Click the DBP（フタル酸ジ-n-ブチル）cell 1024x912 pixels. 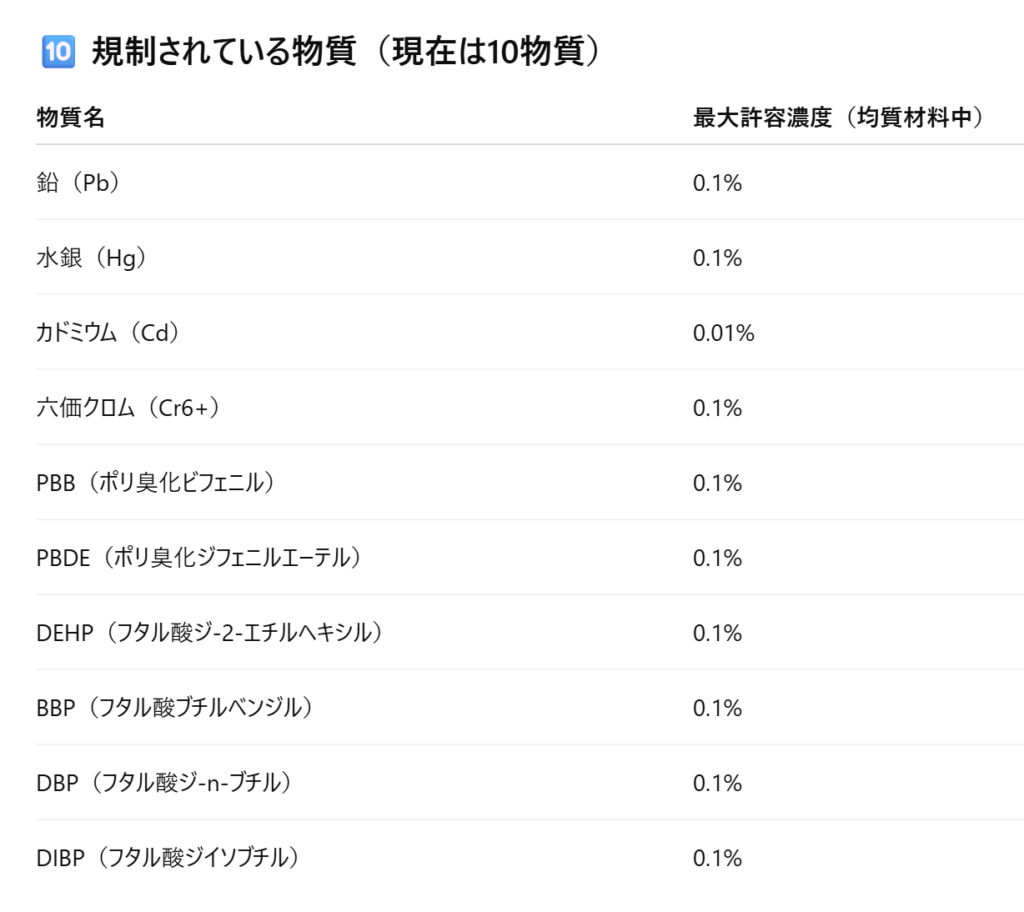165,783
